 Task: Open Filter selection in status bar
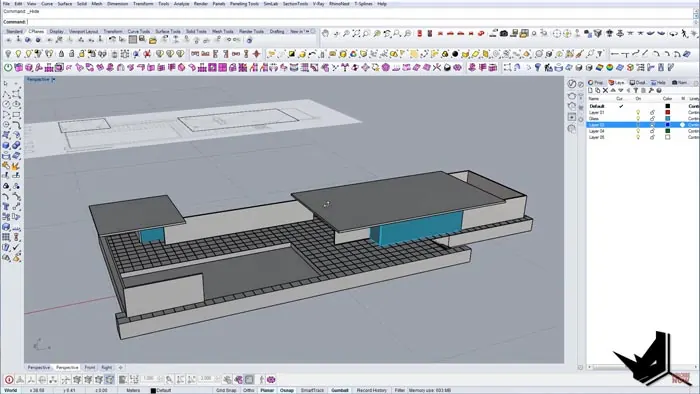[x=399, y=390]
